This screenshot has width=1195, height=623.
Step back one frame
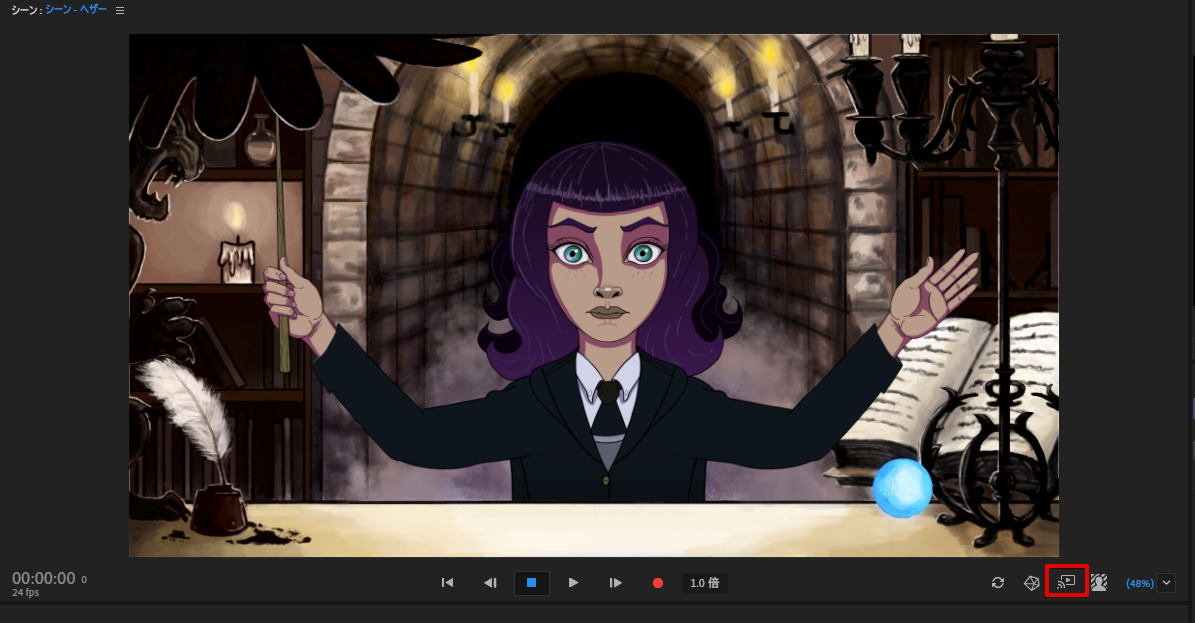click(x=490, y=582)
